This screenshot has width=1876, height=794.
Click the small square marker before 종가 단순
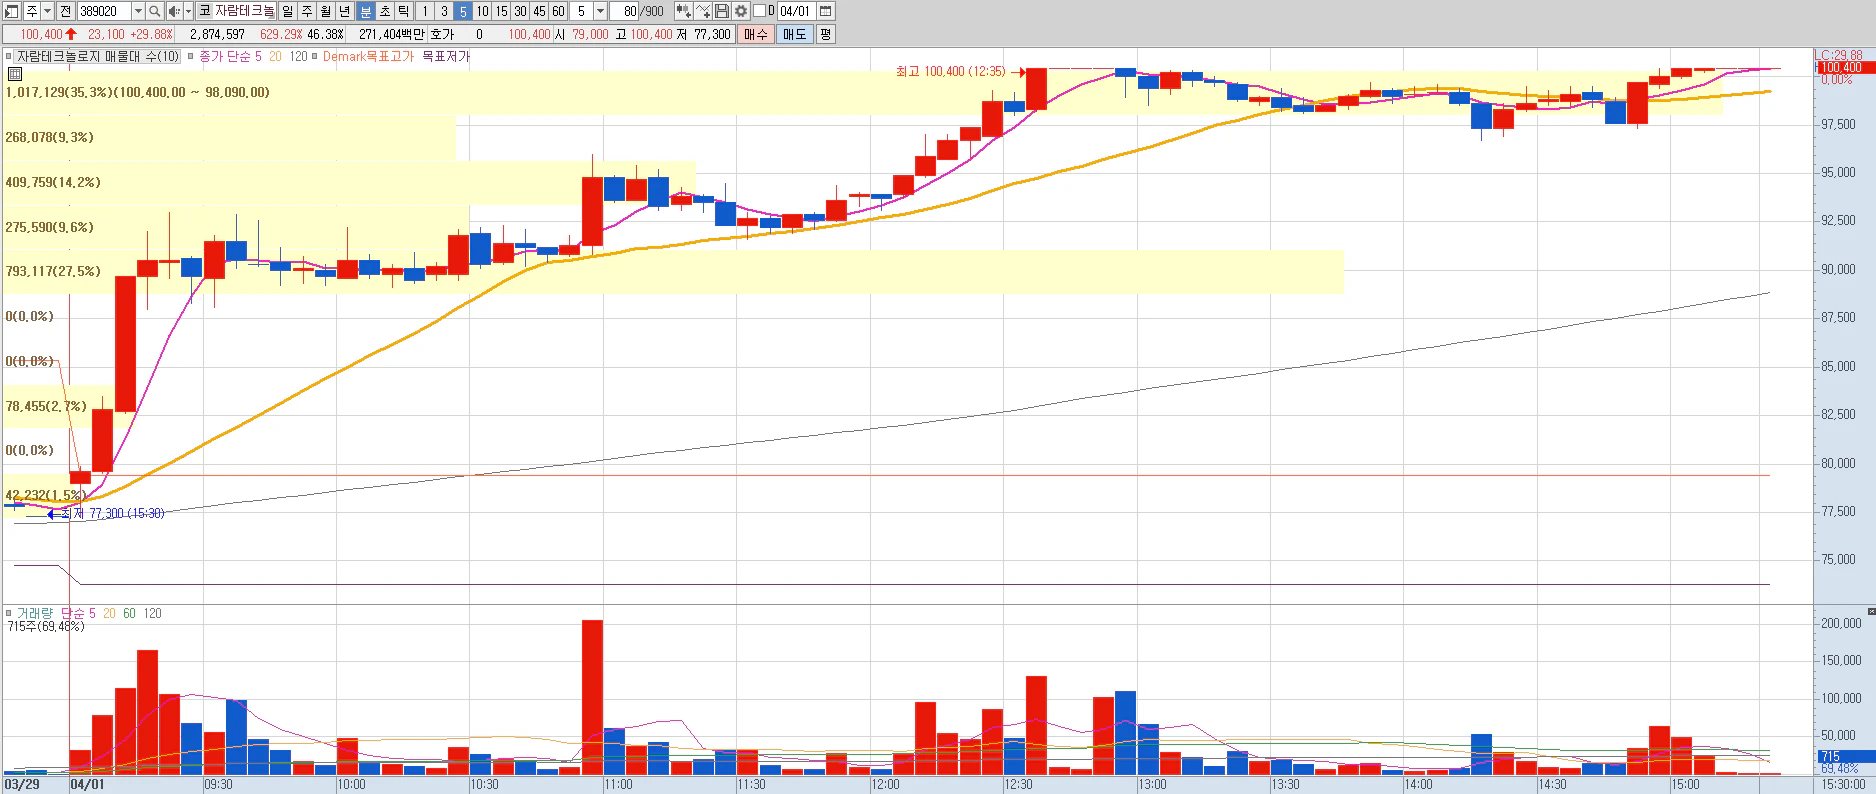click(191, 56)
